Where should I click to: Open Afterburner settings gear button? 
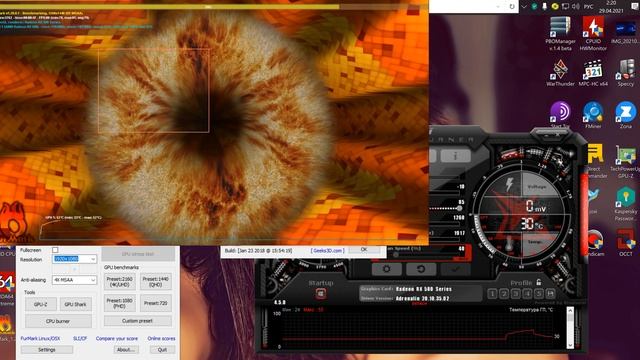pos(386,269)
